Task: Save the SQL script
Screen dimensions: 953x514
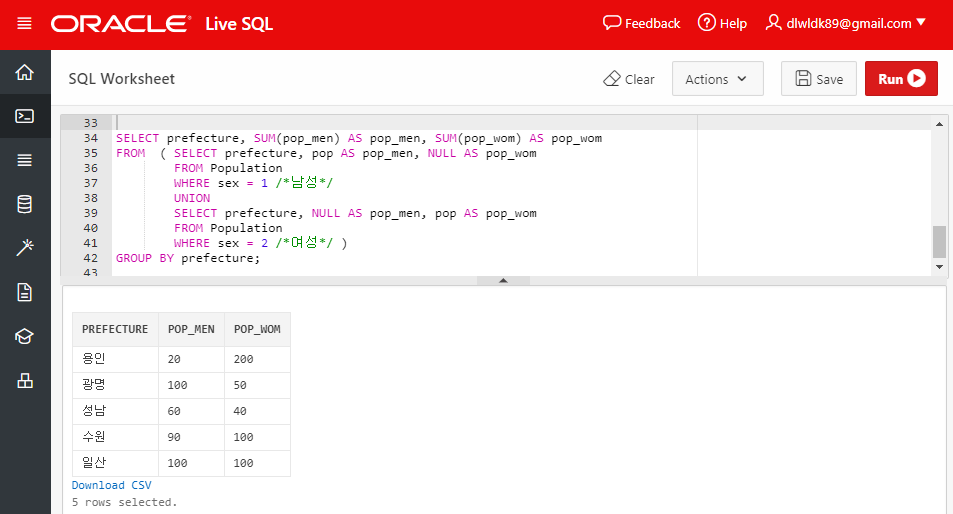Action: coord(819,79)
